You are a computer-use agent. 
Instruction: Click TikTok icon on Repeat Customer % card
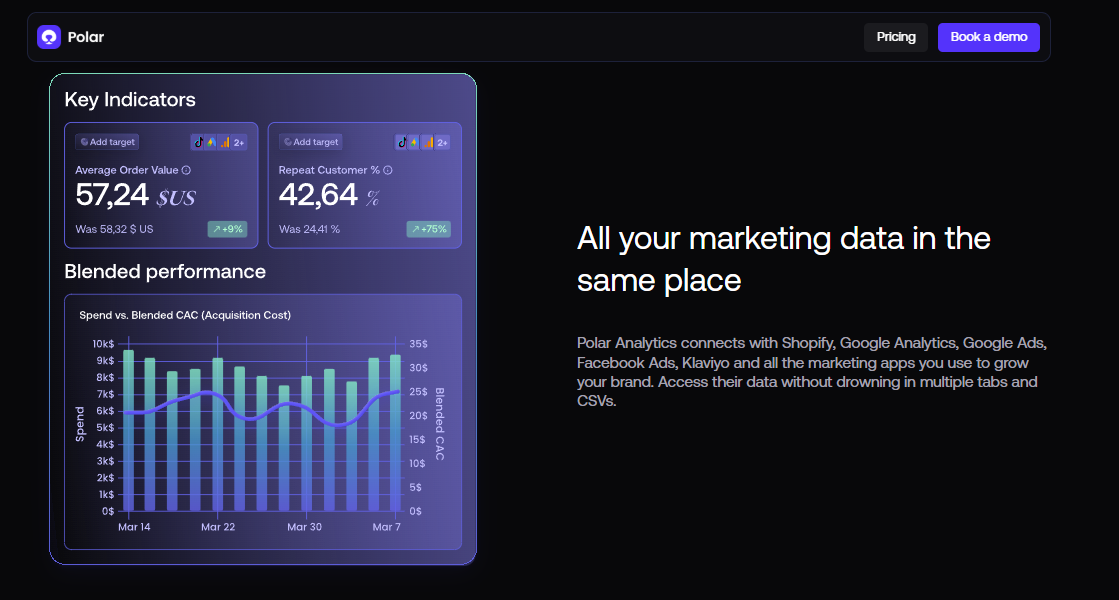click(402, 142)
